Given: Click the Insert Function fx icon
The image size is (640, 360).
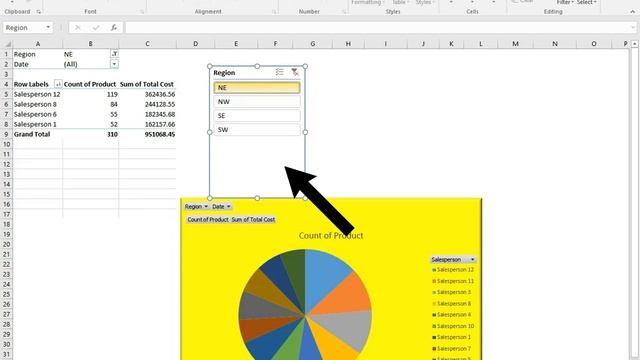Looking at the screenshot, I should [x=114, y=28].
